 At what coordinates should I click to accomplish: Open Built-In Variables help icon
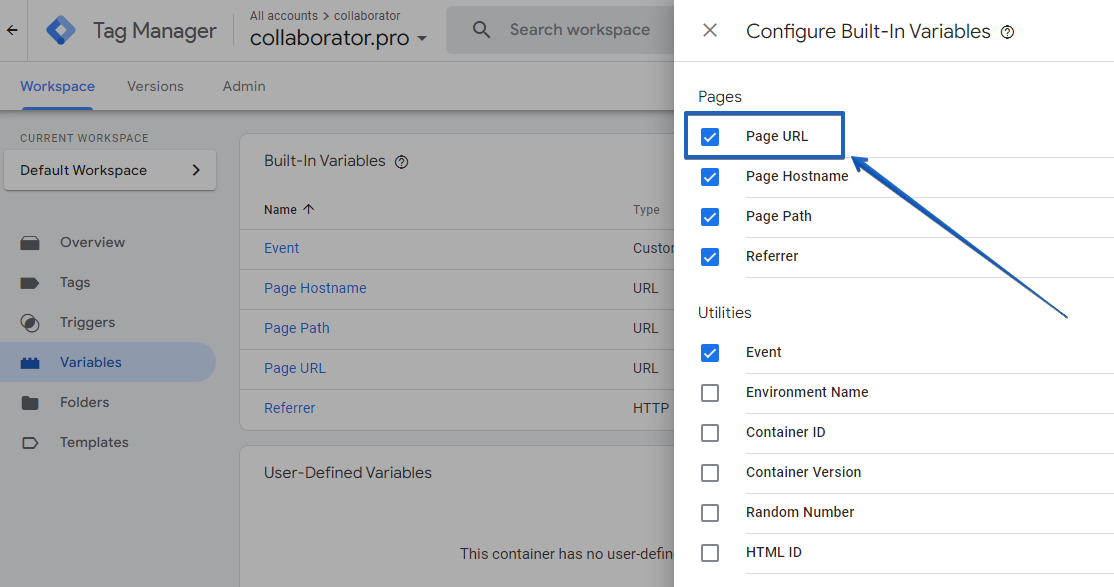(401, 161)
